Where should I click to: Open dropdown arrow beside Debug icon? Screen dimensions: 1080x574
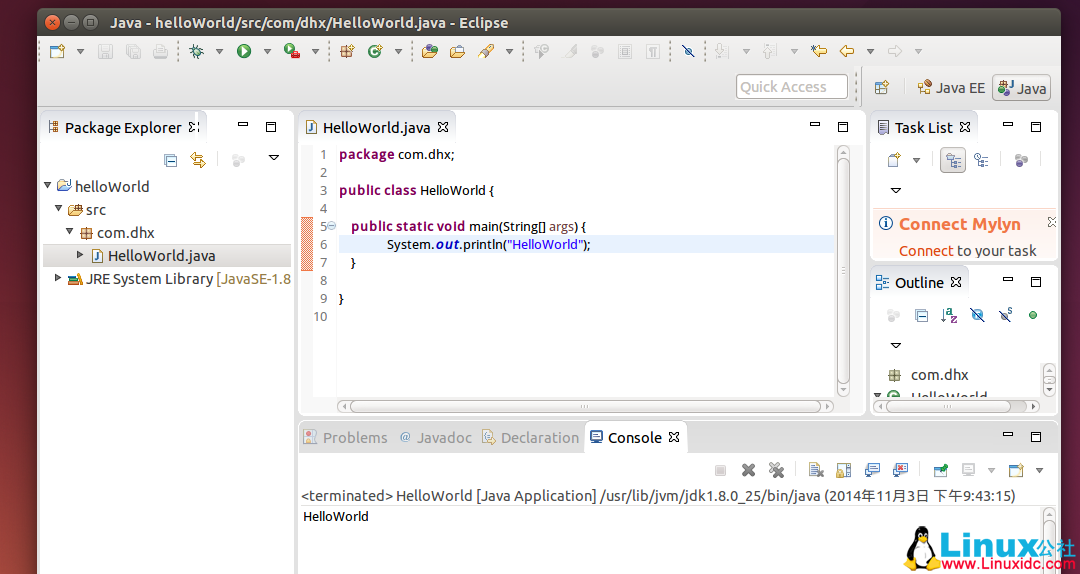pyautogui.click(x=219, y=52)
